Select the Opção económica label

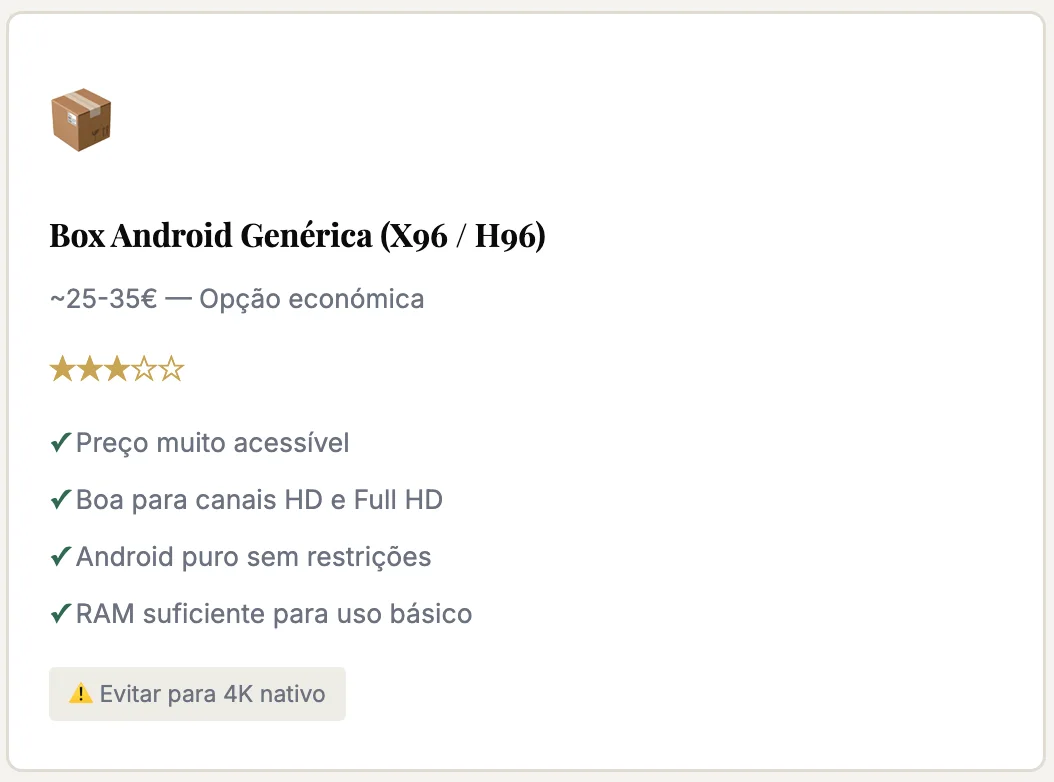(x=312, y=299)
